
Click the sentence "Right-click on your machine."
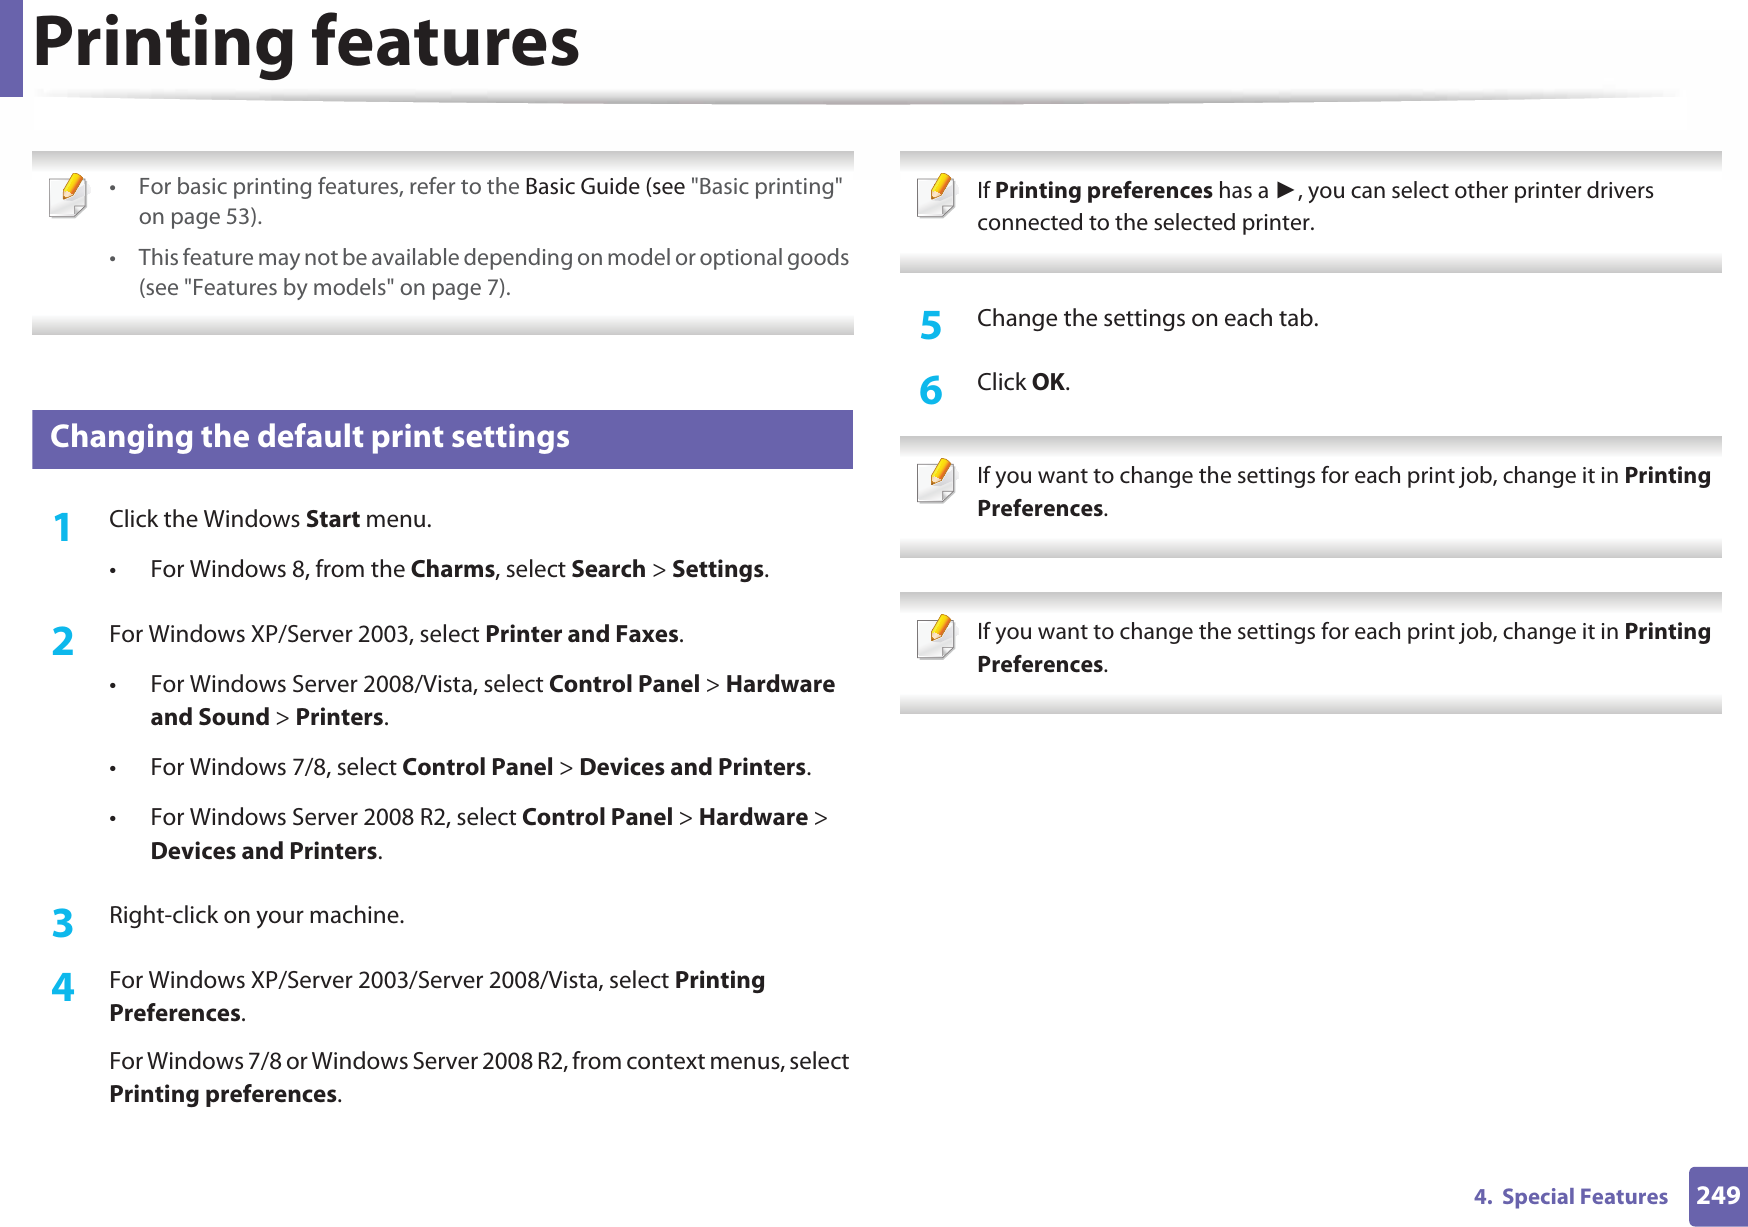(257, 915)
